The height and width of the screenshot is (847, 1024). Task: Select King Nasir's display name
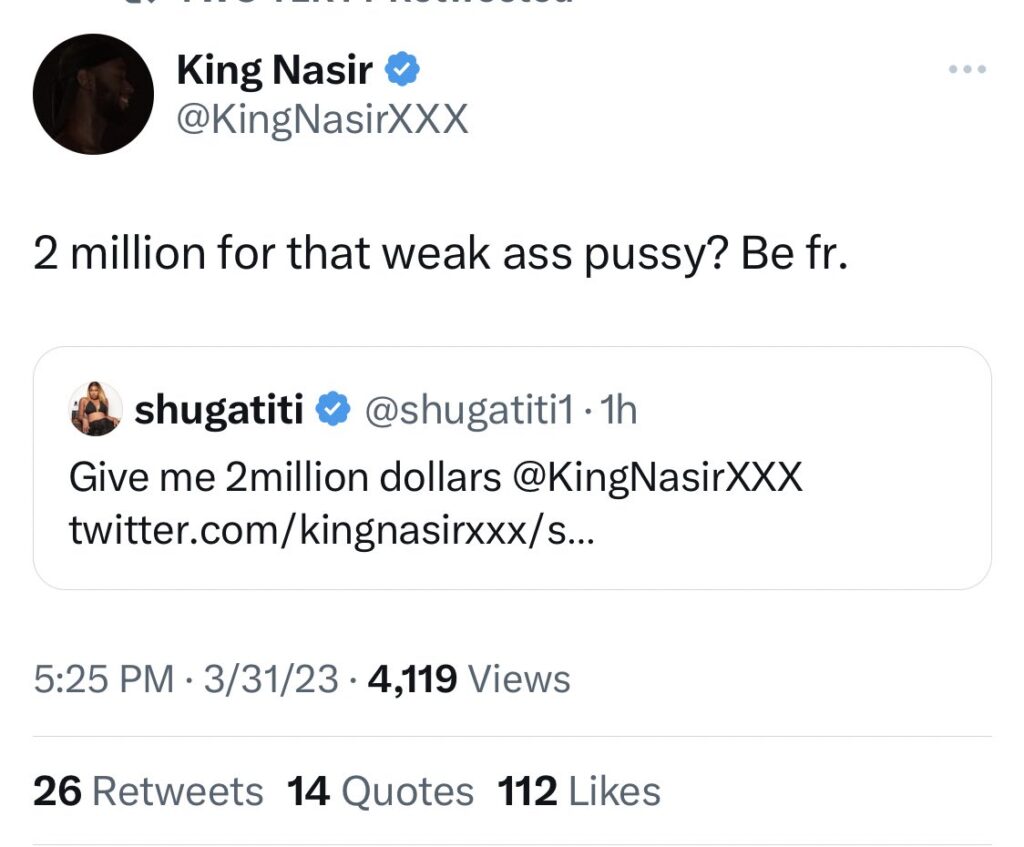point(275,66)
